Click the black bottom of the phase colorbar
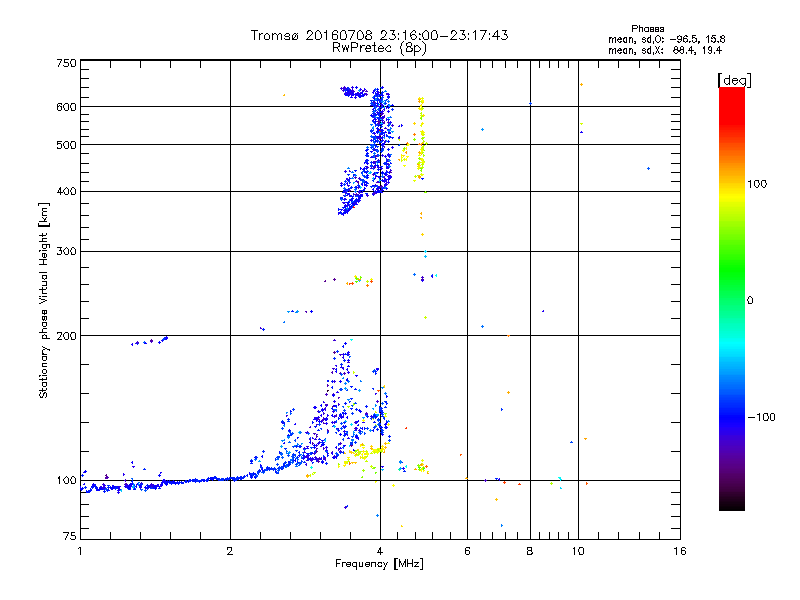This screenshot has width=800, height=600. 732,503
